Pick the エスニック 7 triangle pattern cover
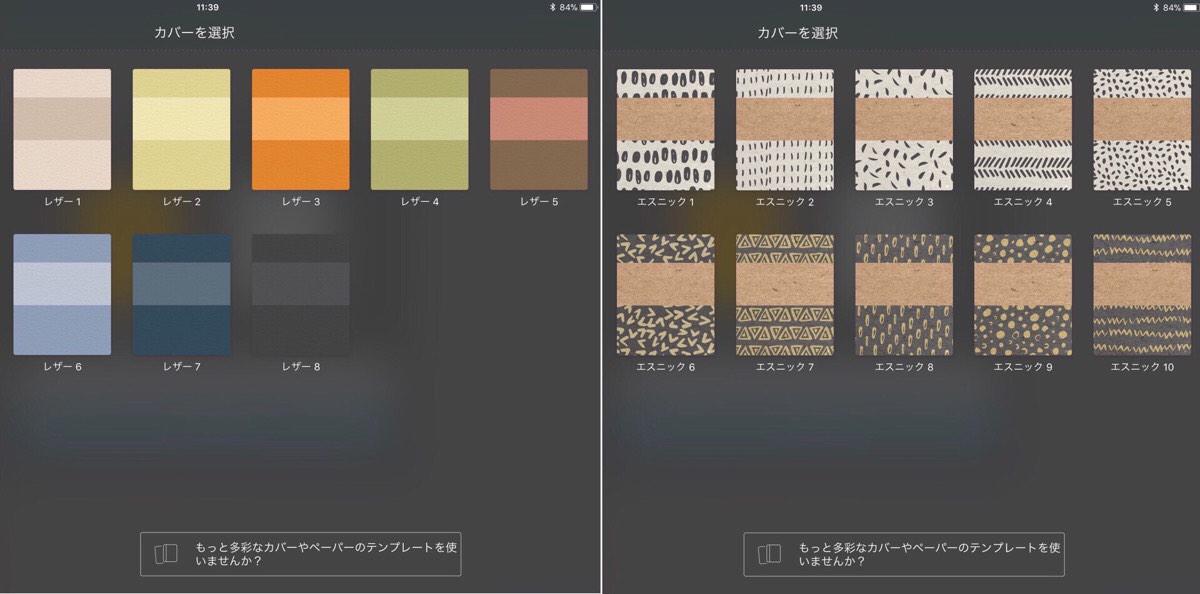 785,295
